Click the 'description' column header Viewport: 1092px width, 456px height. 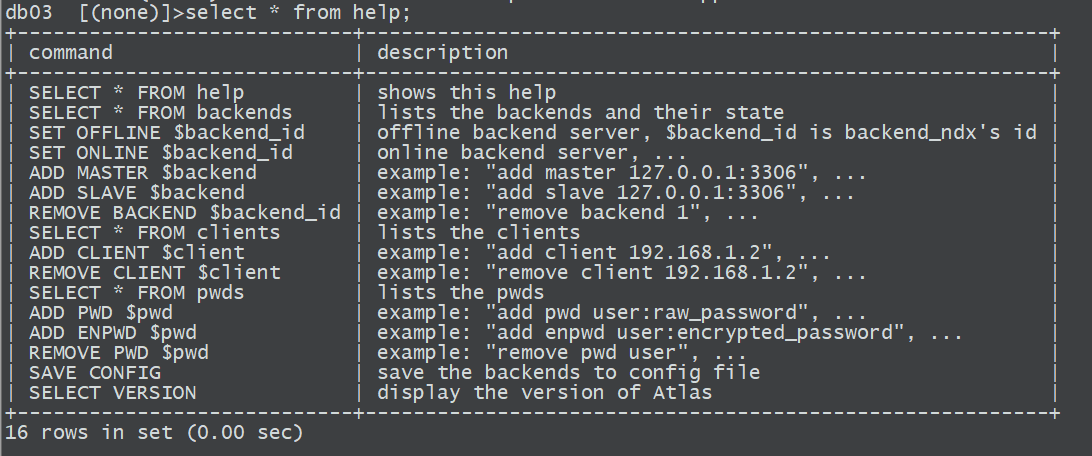[442, 53]
